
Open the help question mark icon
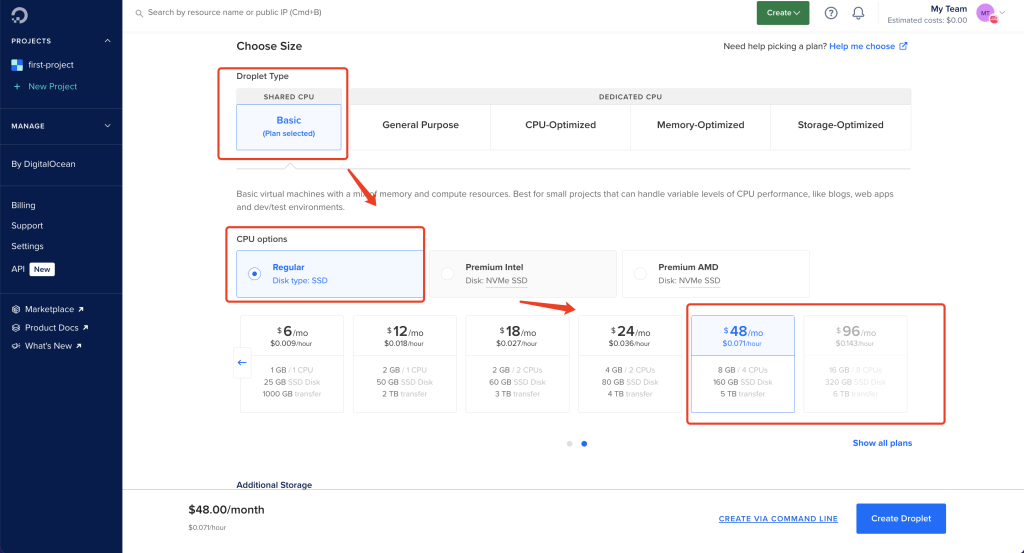(x=831, y=13)
